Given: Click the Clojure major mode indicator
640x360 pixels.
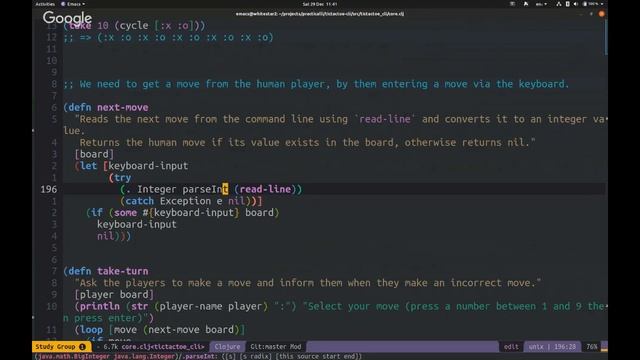Looking at the screenshot, I should tap(227, 347).
